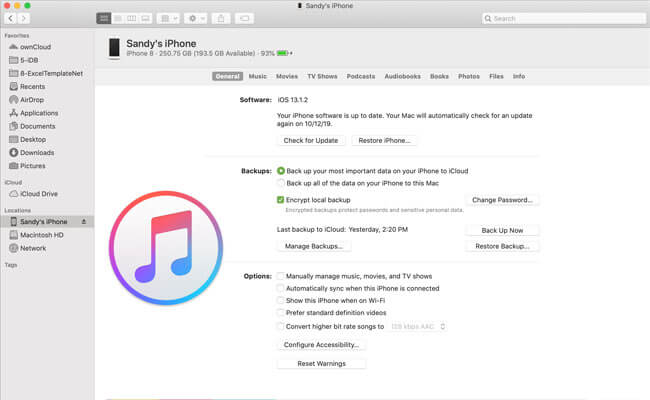This screenshot has height=400, width=650.
Task: Open the 128 kbps AAC bitrate dropdown
Action: point(418,327)
